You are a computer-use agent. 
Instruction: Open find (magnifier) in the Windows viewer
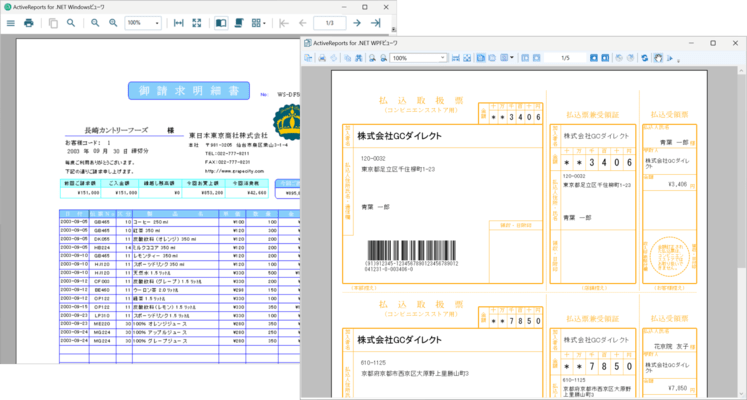tap(69, 22)
